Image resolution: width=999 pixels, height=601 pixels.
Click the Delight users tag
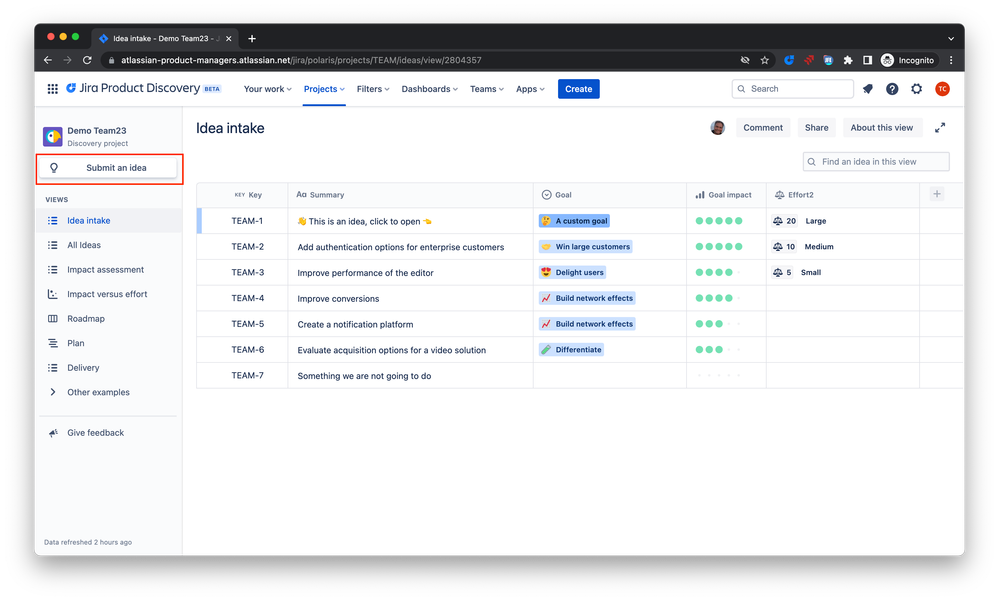[572, 272]
